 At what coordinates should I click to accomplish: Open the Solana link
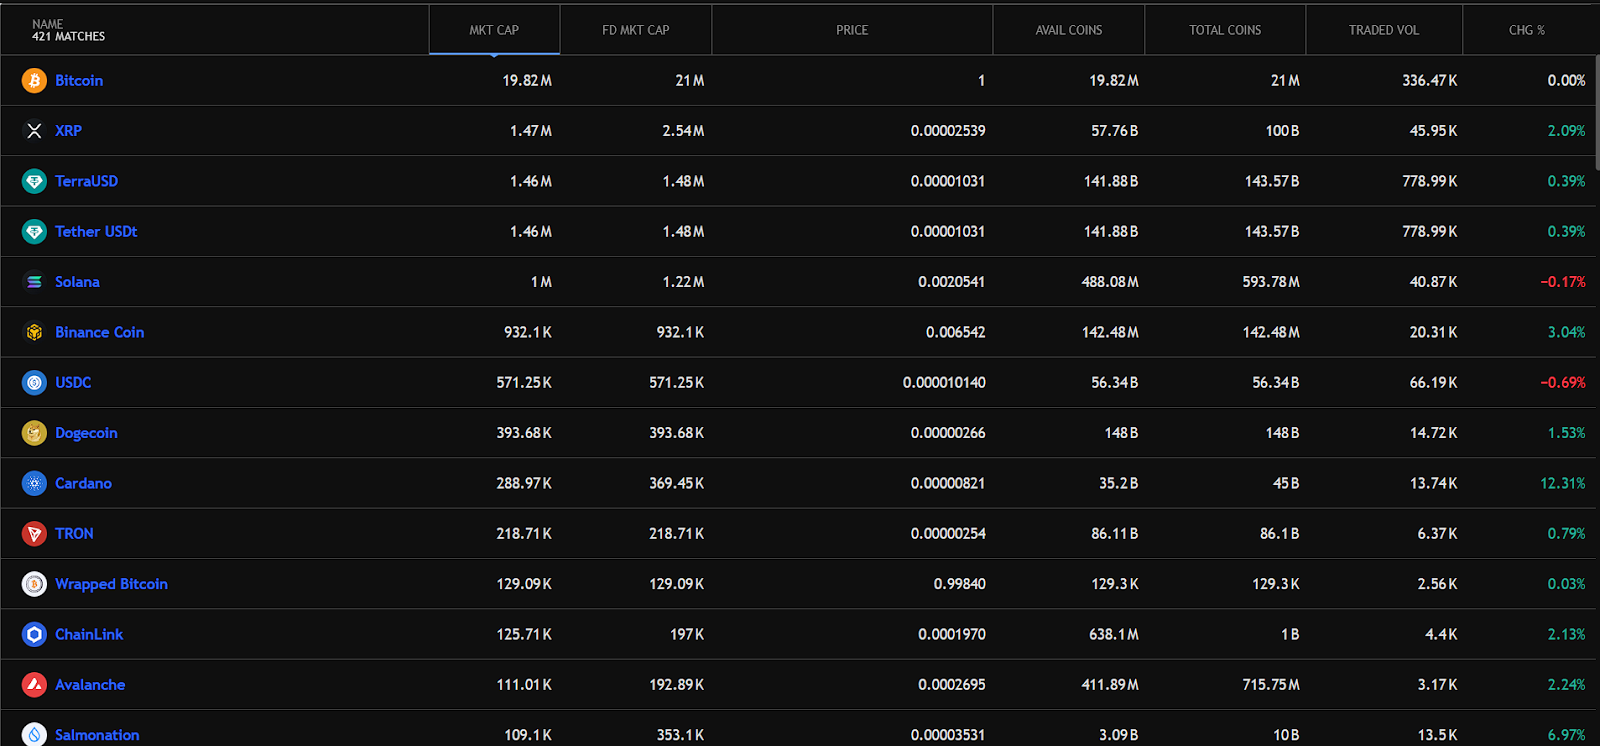pyautogui.click(x=77, y=282)
